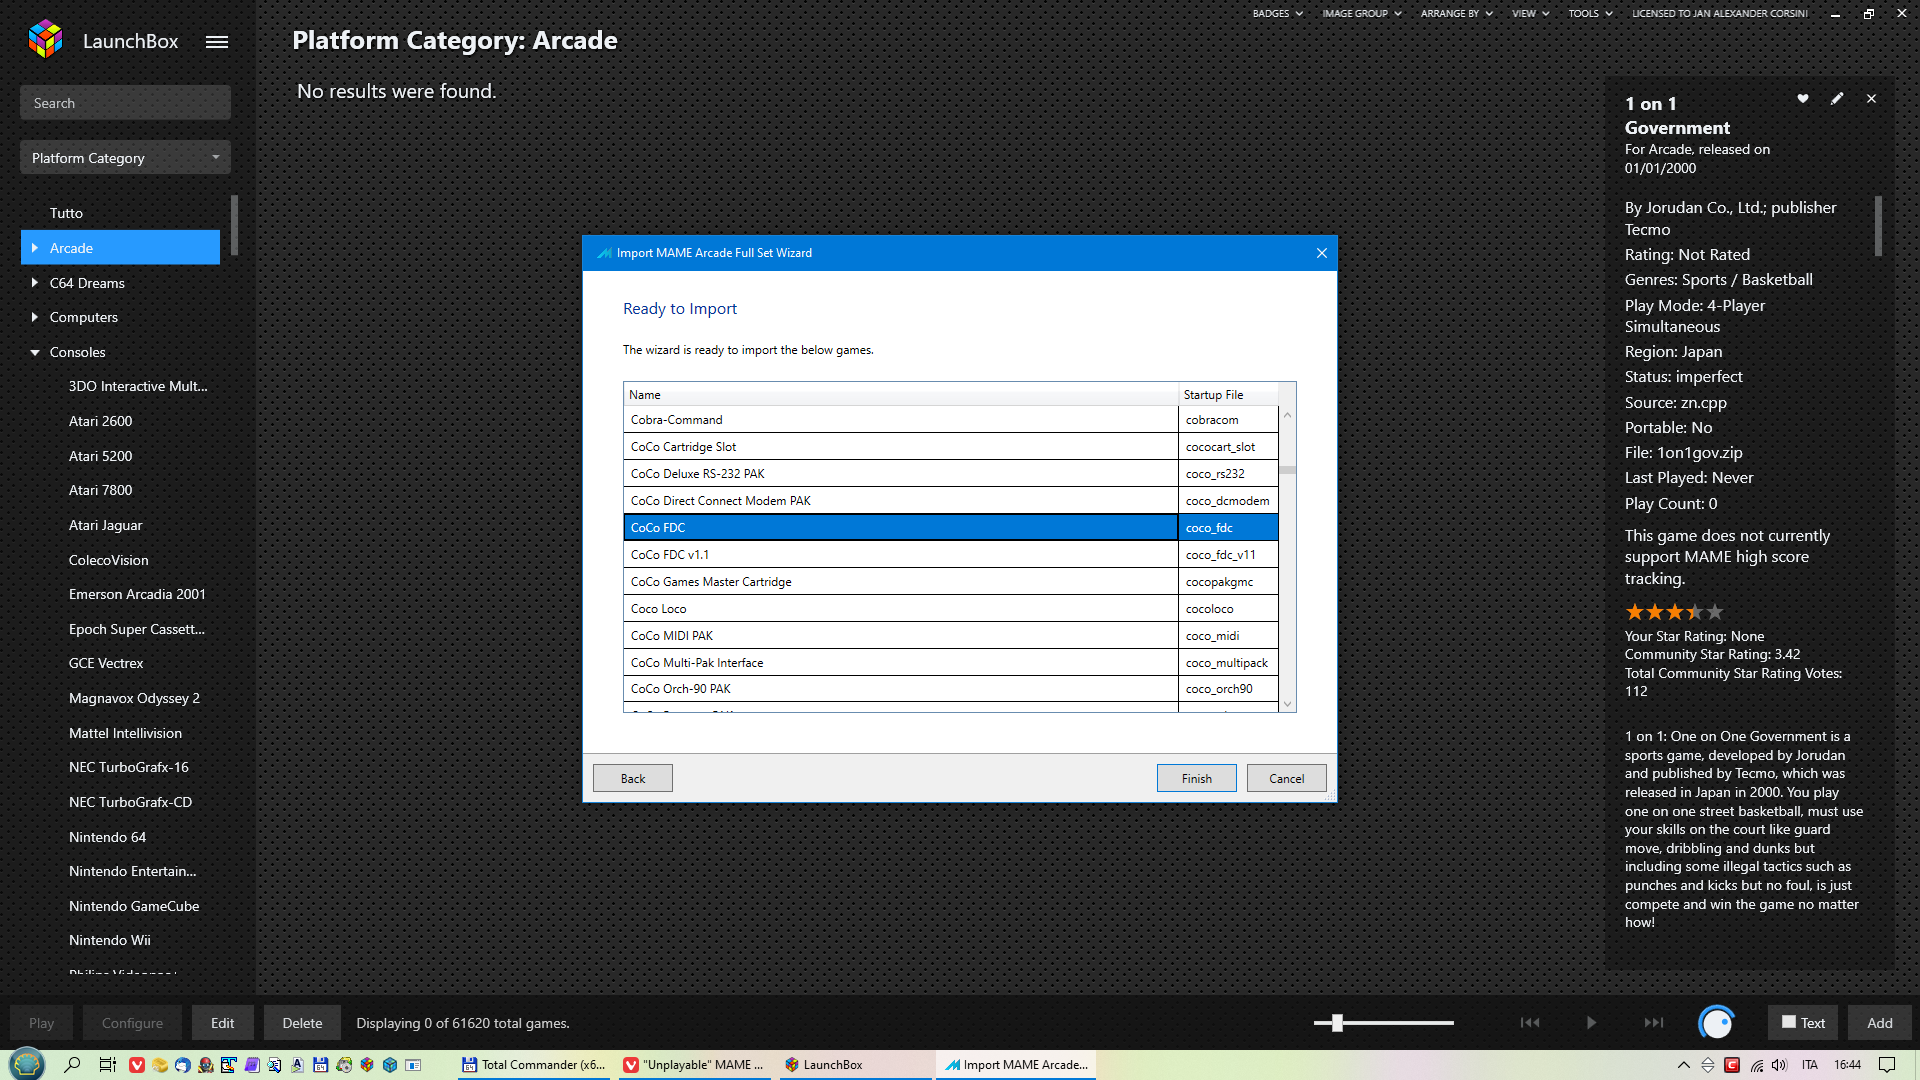Image resolution: width=1920 pixels, height=1080 pixels.
Task: Close the game details side panel
Action: coord(1871,99)
